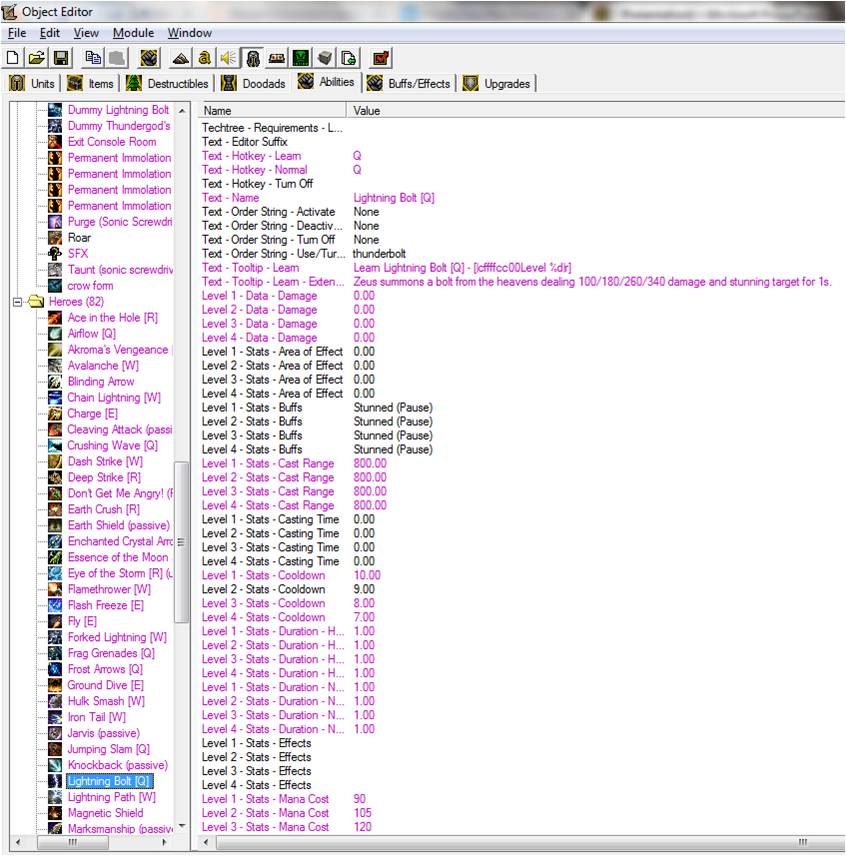Click the Save floppy disk icon

click(61, 58)
